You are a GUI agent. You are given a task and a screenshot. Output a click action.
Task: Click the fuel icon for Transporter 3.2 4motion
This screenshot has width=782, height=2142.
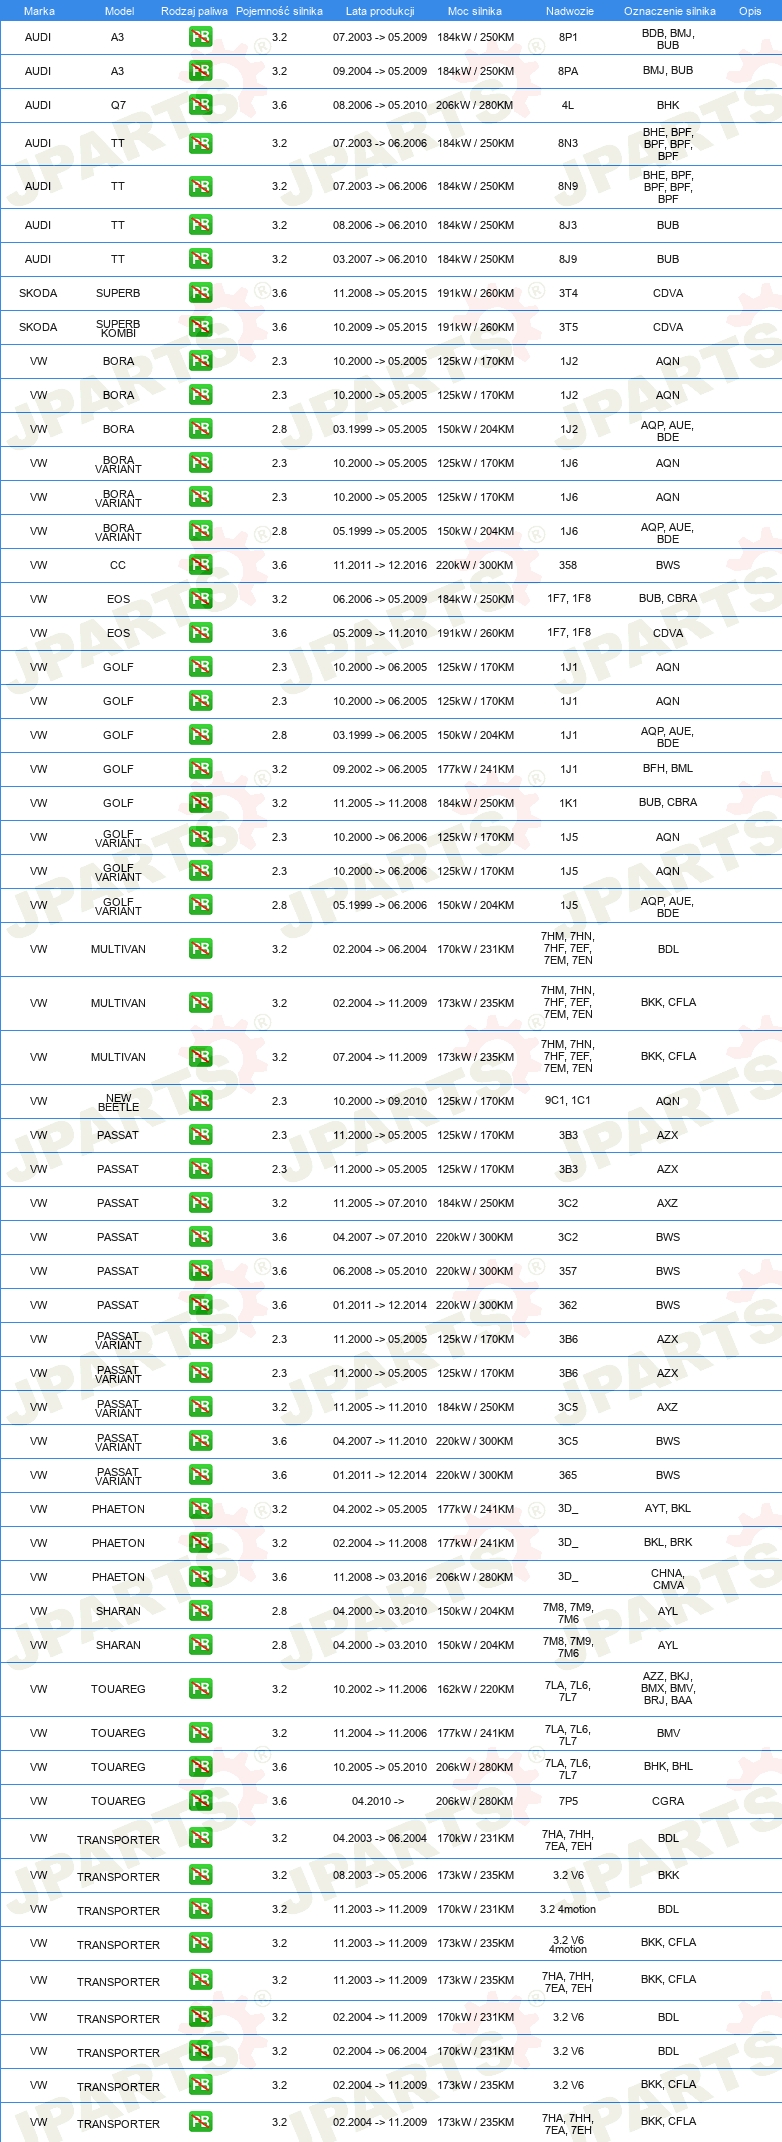(x=200, y=1909)
